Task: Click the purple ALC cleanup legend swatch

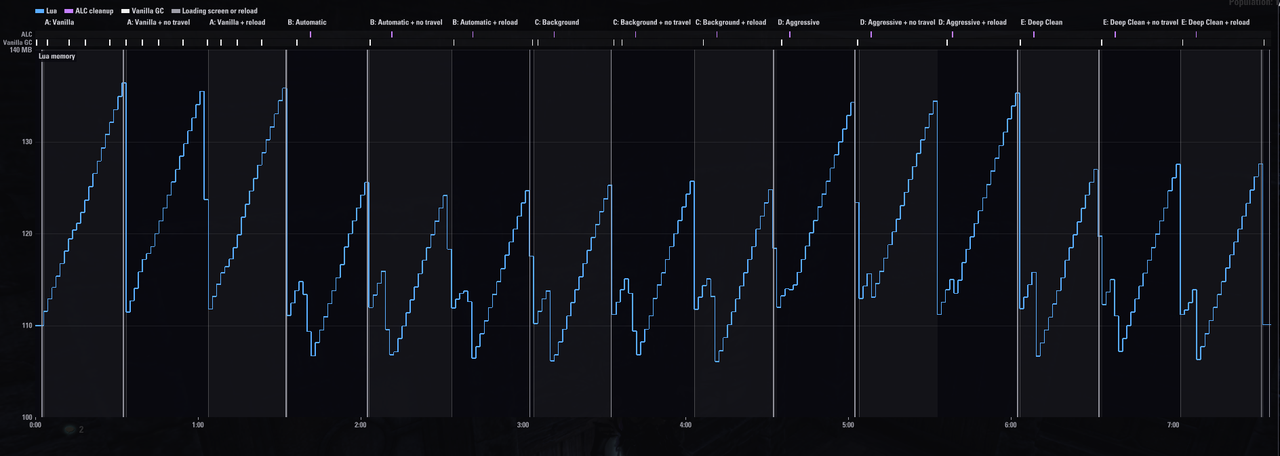Action: tap(69, 10)
